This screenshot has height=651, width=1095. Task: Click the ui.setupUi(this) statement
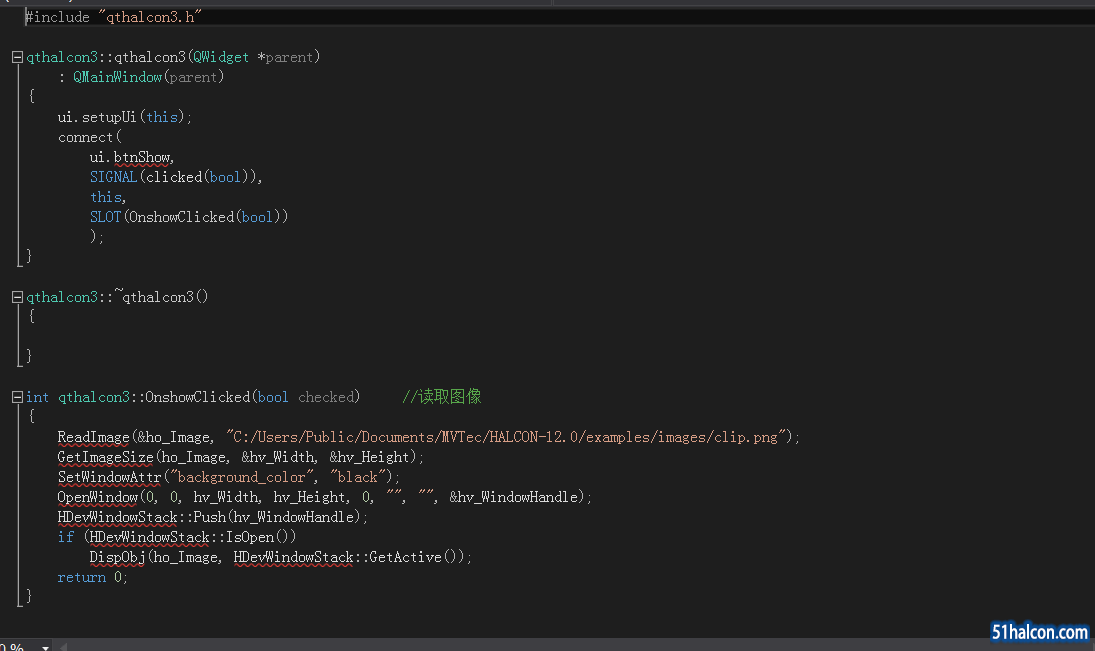coord(124,117)
